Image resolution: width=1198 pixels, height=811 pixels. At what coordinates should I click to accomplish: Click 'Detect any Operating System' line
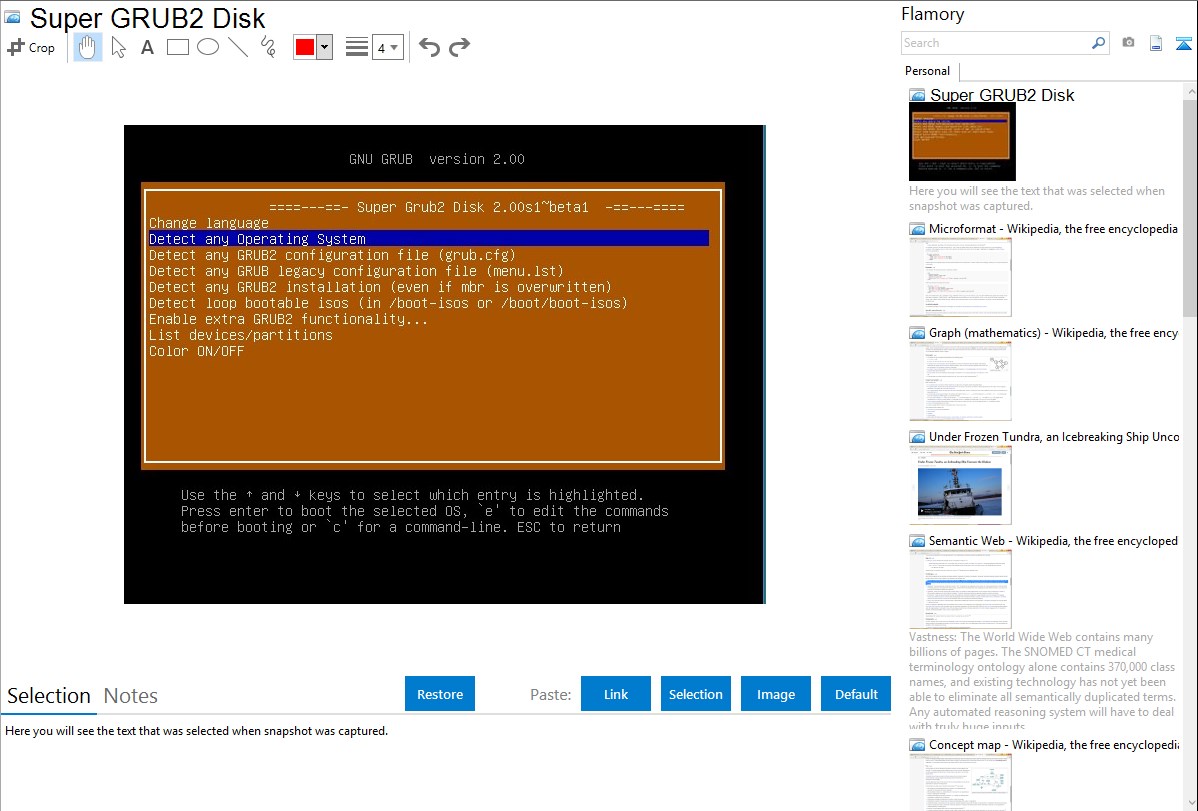click(429, 239)
